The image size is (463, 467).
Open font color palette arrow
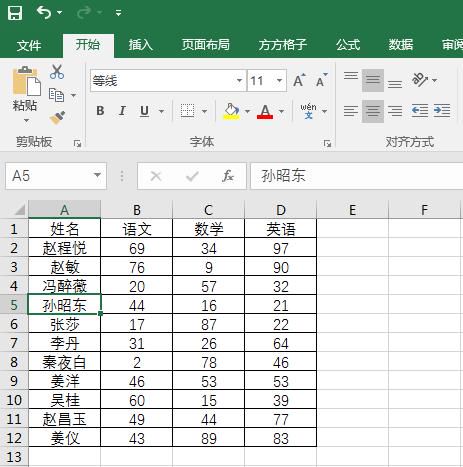[x=281, y=111]
